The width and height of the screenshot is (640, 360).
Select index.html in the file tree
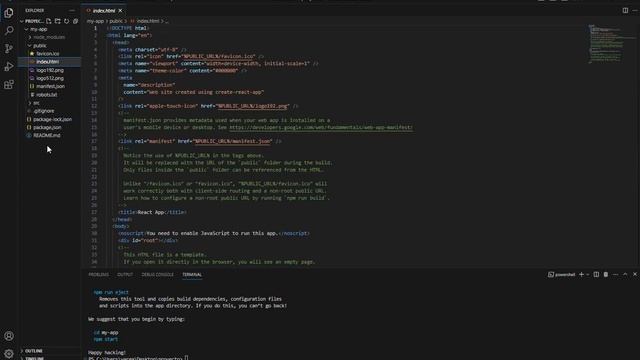47,62
